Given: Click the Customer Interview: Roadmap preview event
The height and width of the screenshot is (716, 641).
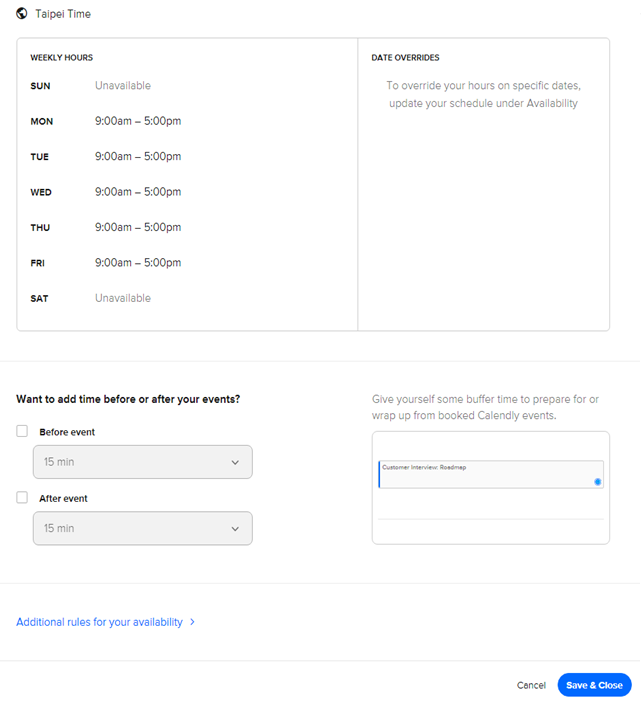Looking at the screenshot, I should point(491,474).
